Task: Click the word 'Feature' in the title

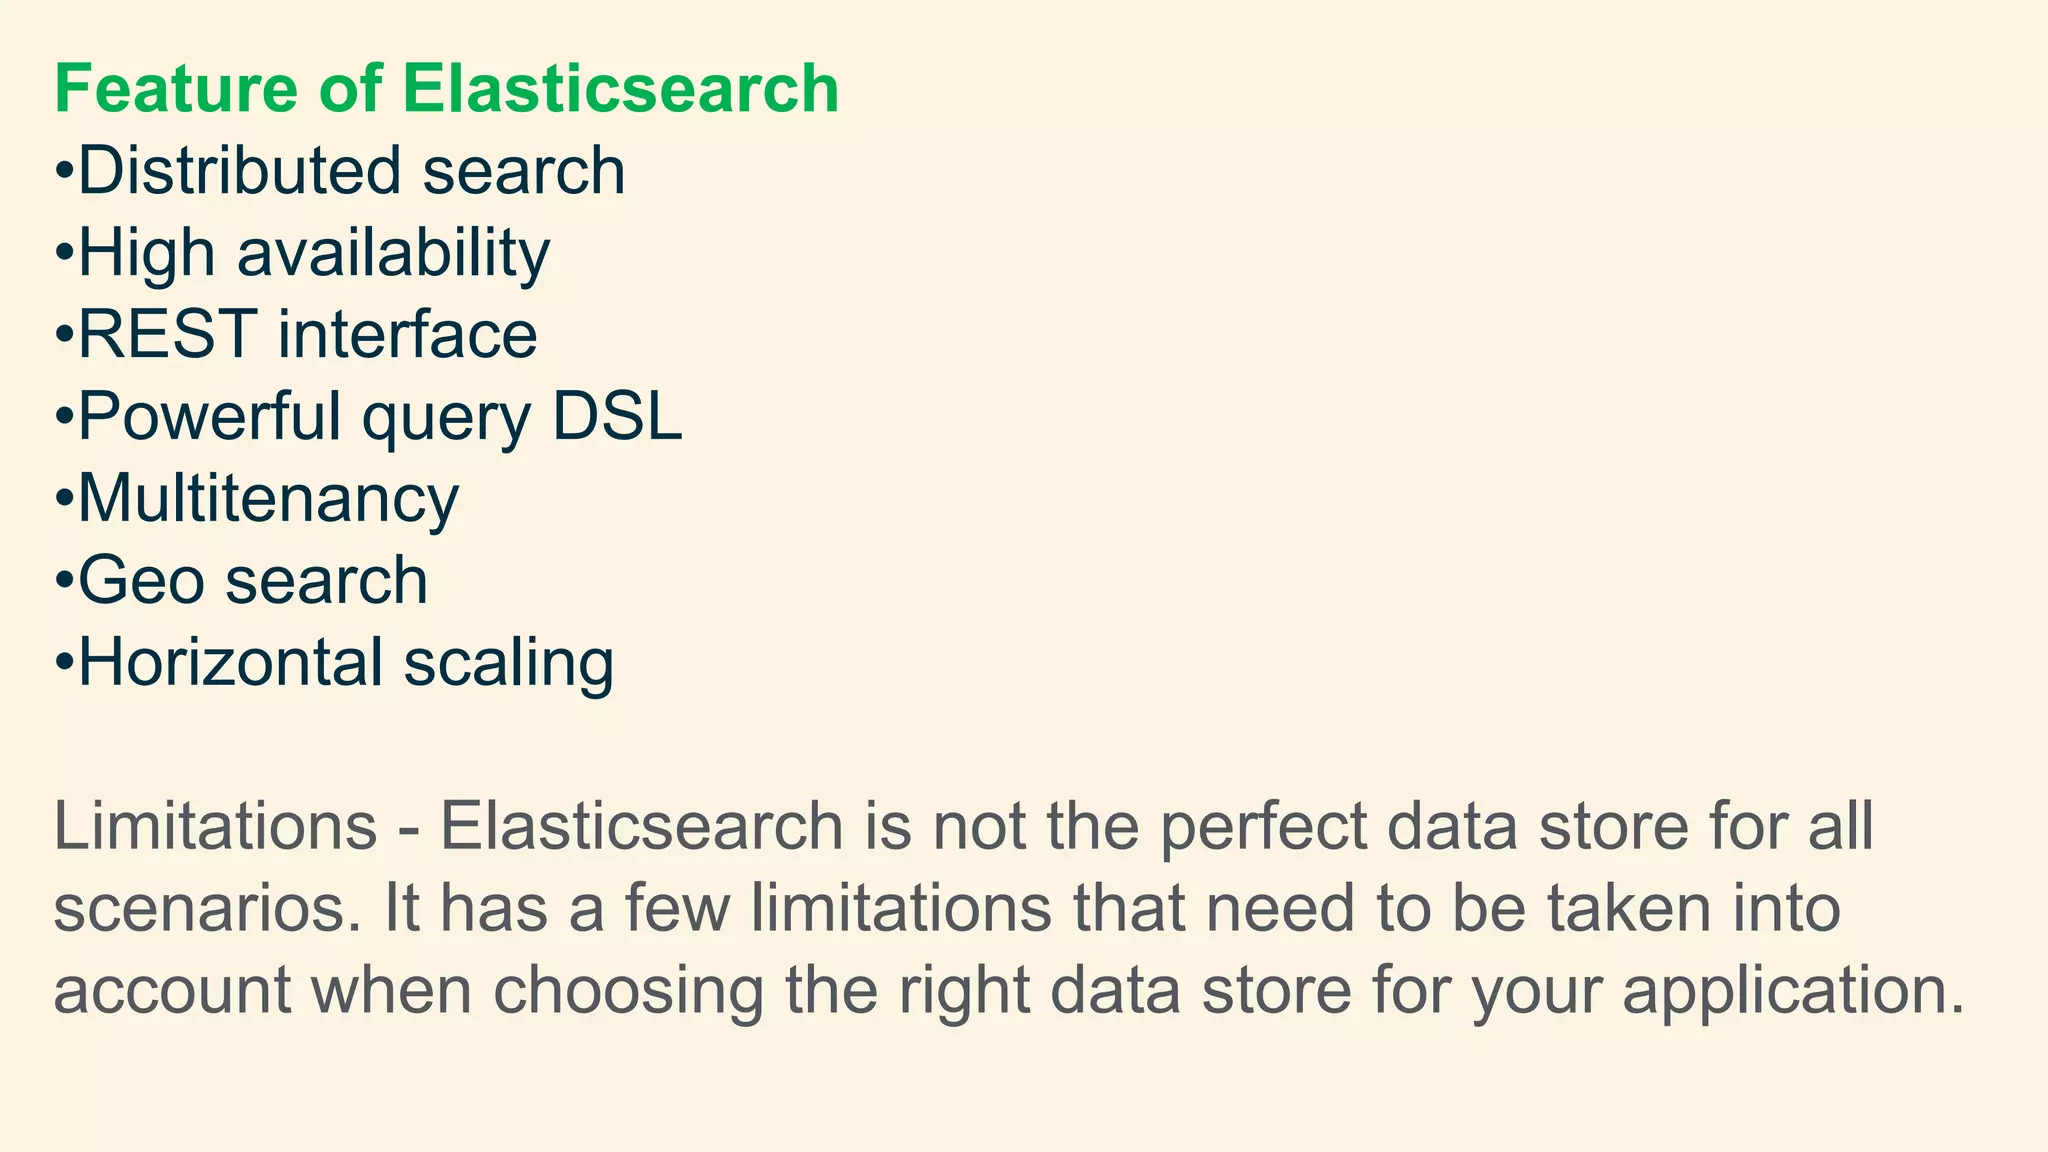Action: pyautogui.click(x=176, y=88)
